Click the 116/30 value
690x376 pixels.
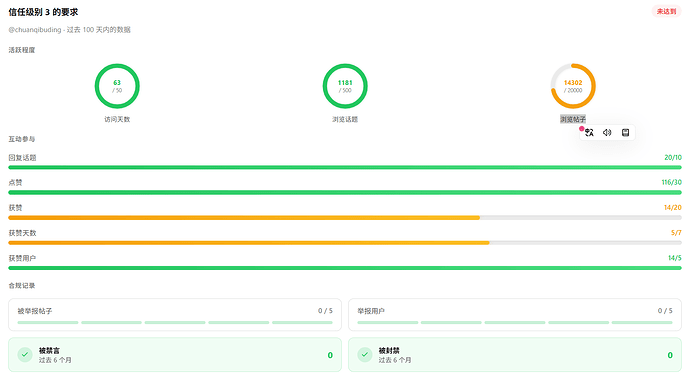672,182
